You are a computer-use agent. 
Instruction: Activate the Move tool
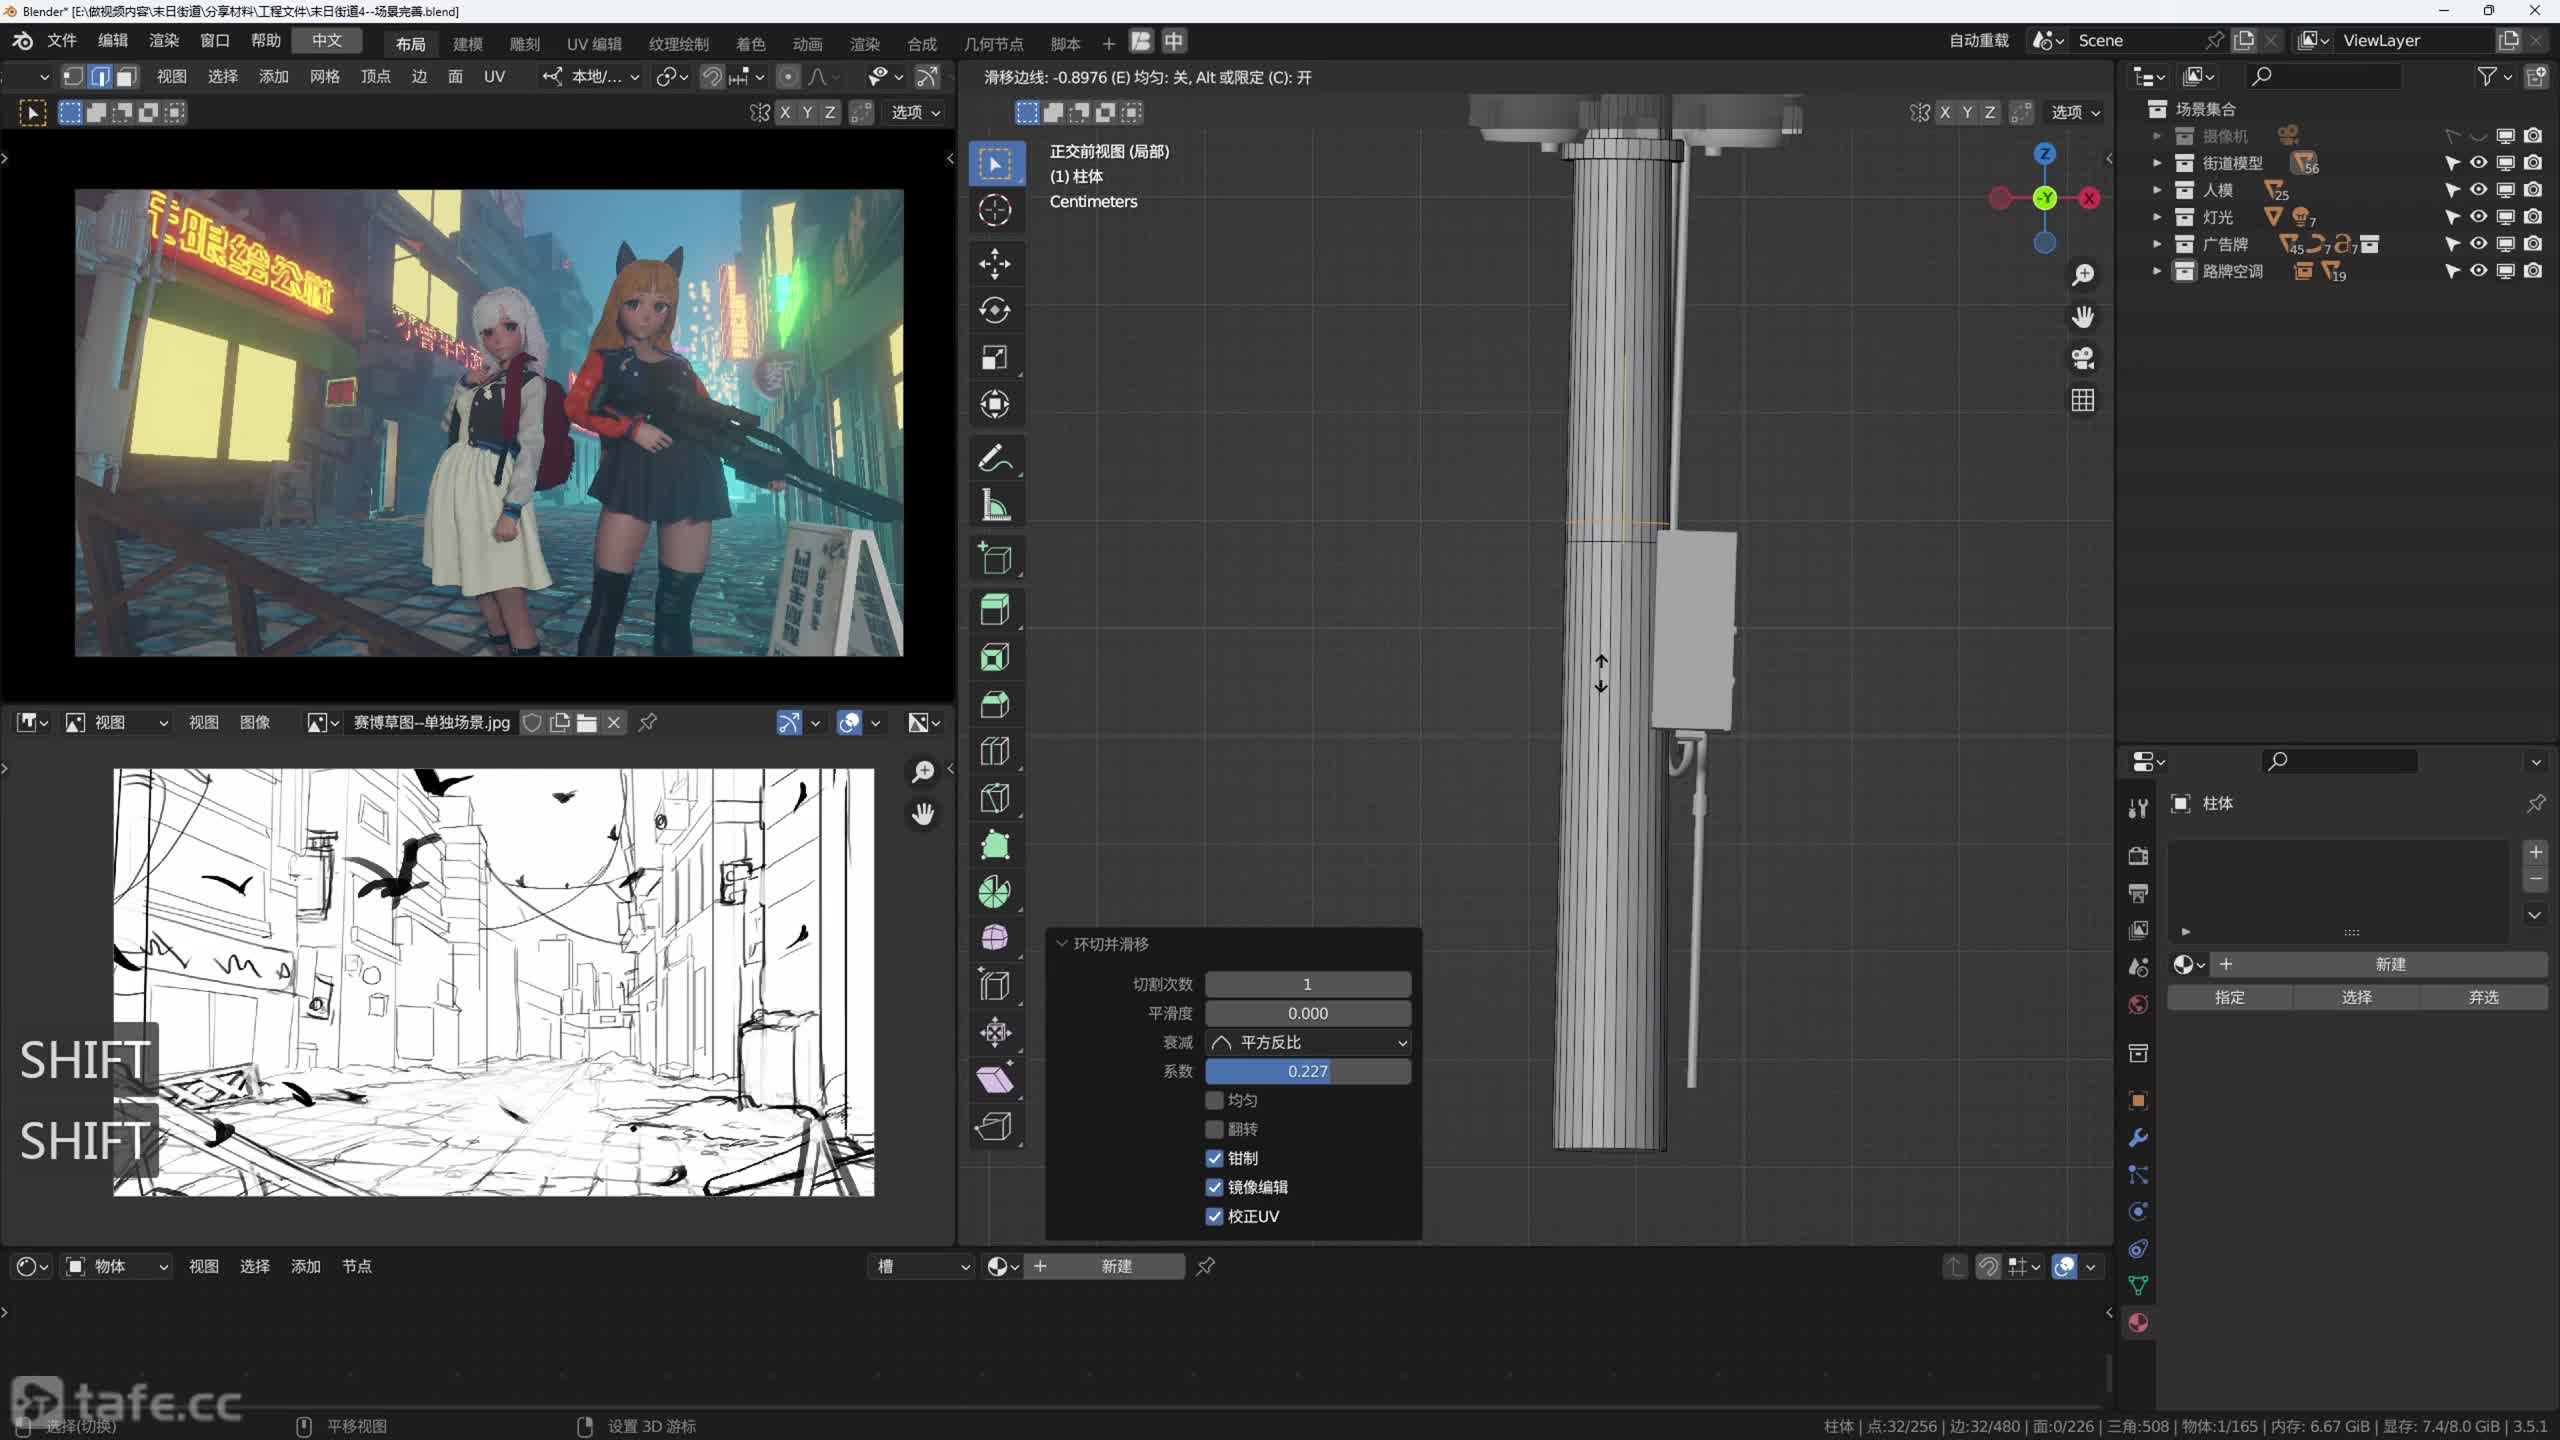(995, 264)
